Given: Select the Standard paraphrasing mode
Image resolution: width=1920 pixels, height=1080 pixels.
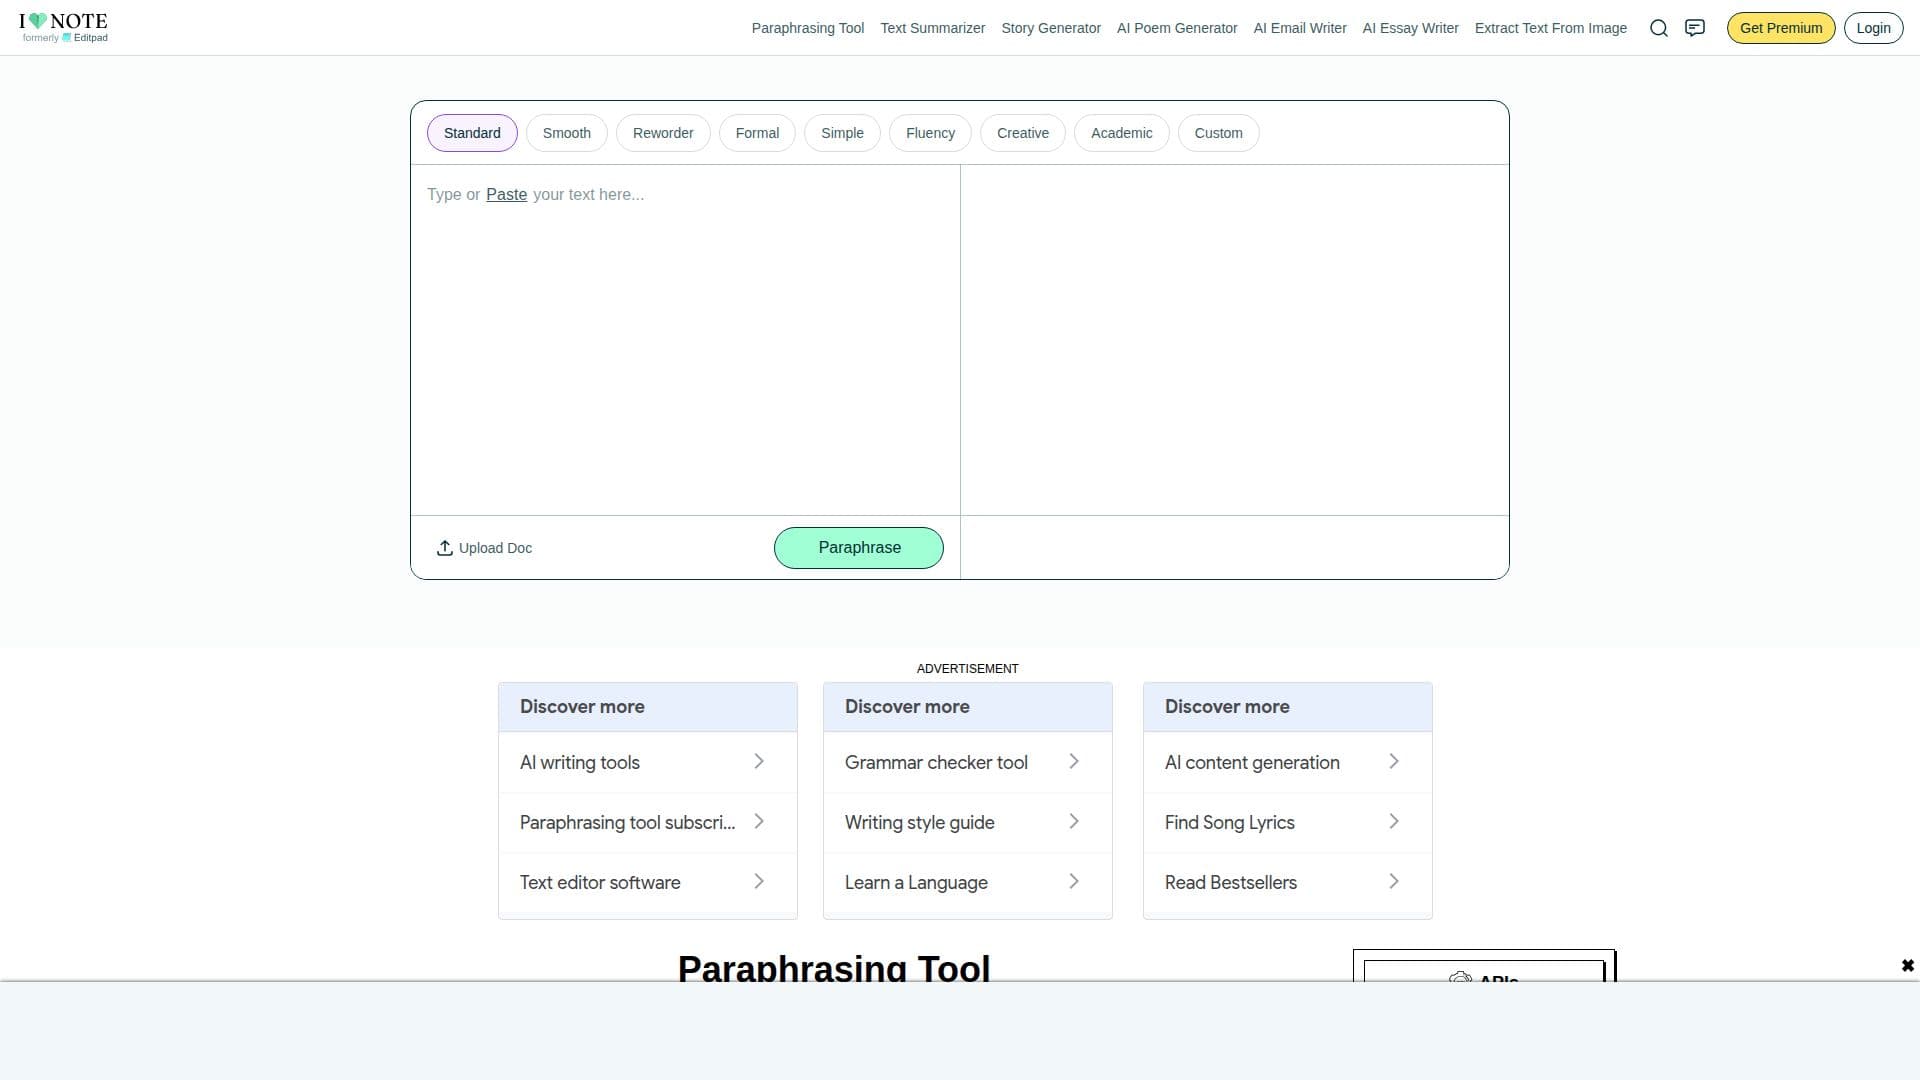Looking at the screenshot, I should (x=472, y=133).
